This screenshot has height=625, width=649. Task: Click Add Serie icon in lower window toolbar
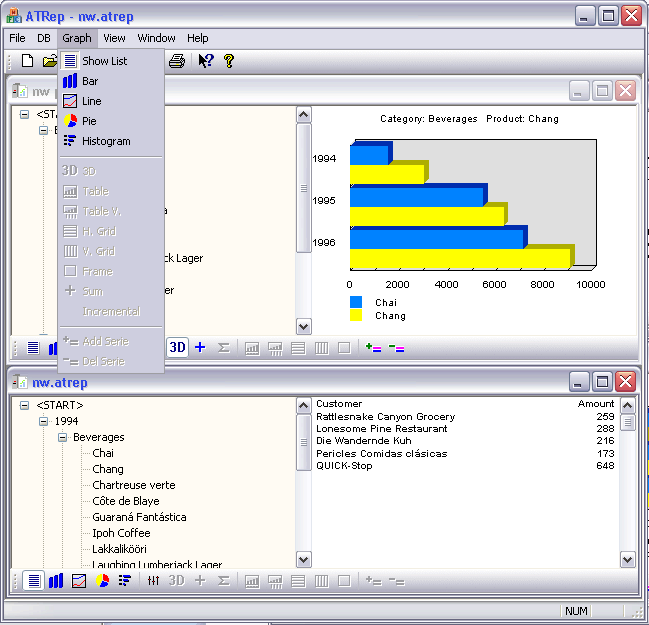point(373,581)
